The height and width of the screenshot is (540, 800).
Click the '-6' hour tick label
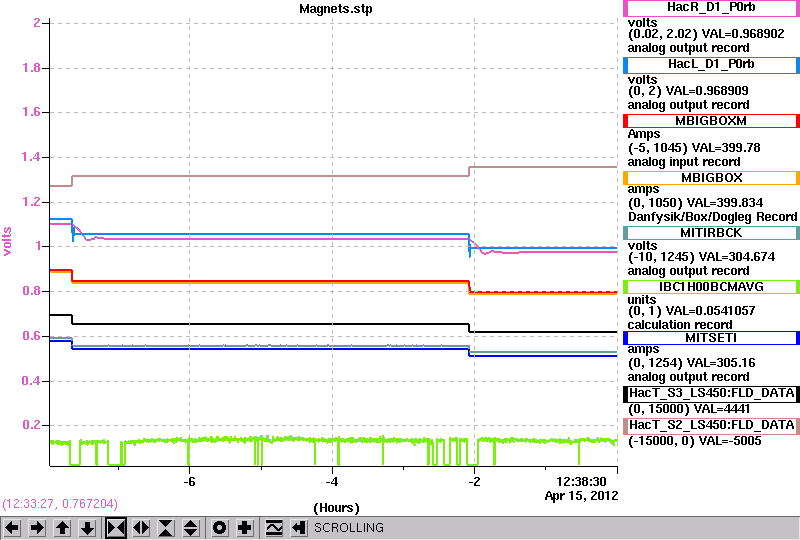pos(189,482)
